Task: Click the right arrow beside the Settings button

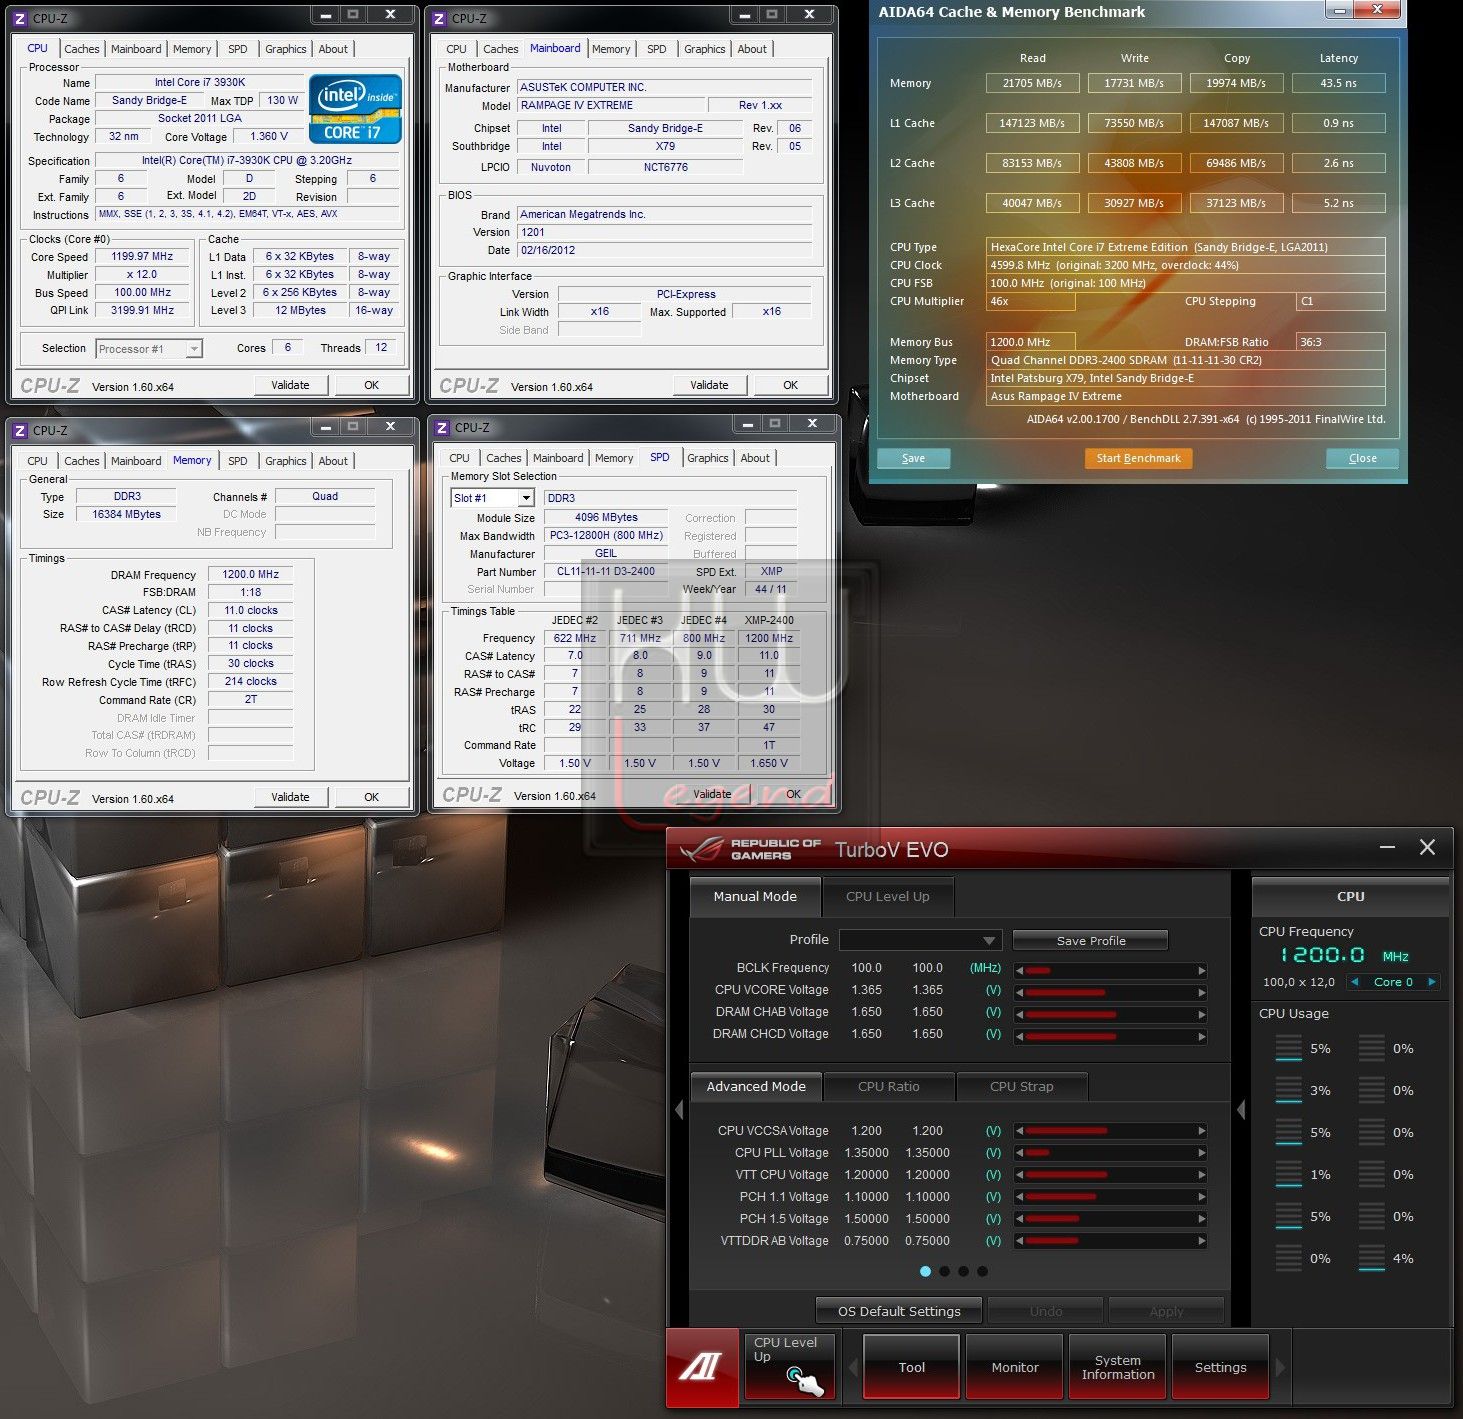Action: tap(1280, 1367)
